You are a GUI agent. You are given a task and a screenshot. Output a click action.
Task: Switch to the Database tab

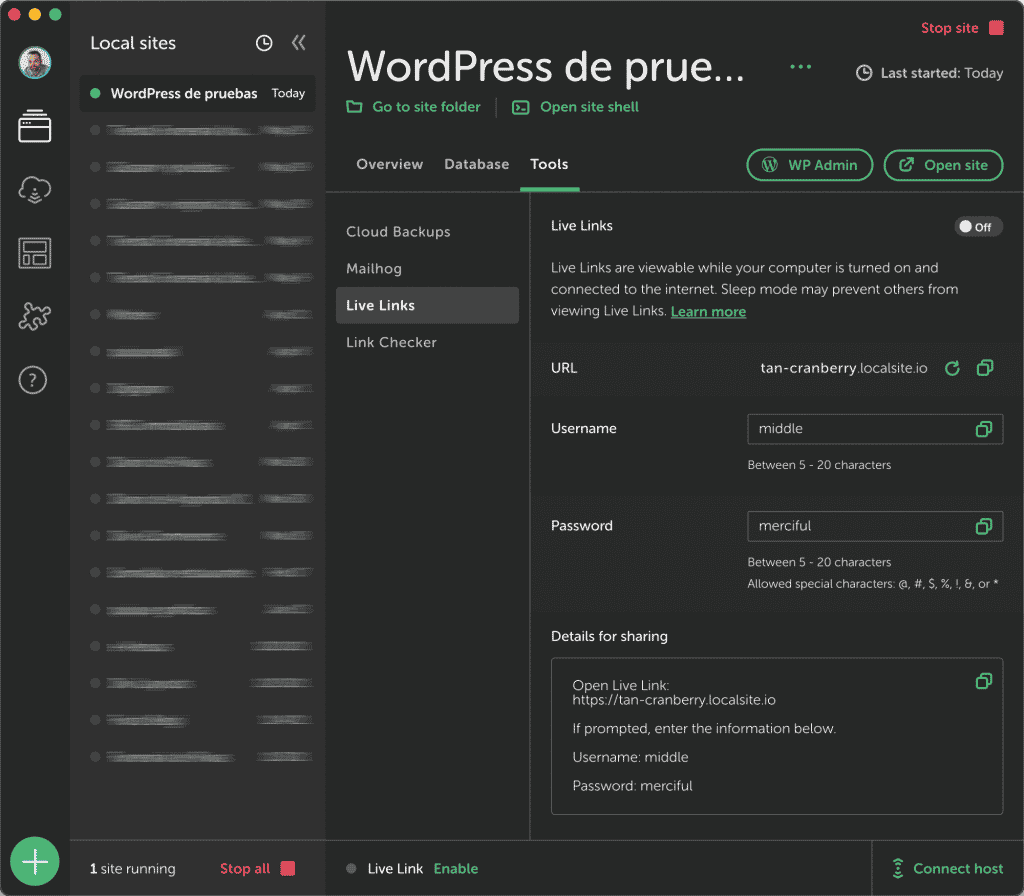tap(476, 165)
